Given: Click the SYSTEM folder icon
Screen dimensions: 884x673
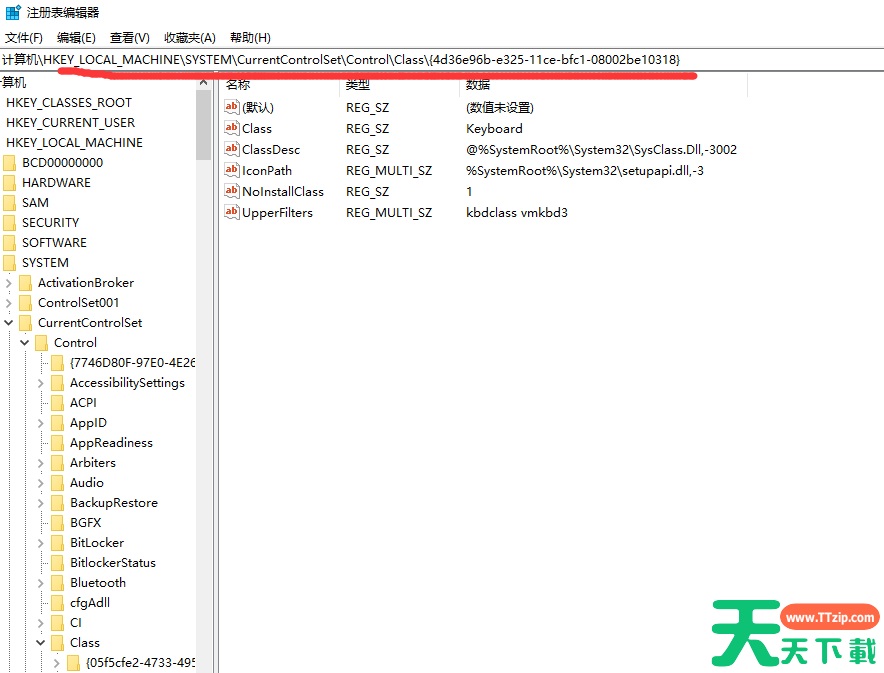Looking at the screenshot, I should 10,263.
